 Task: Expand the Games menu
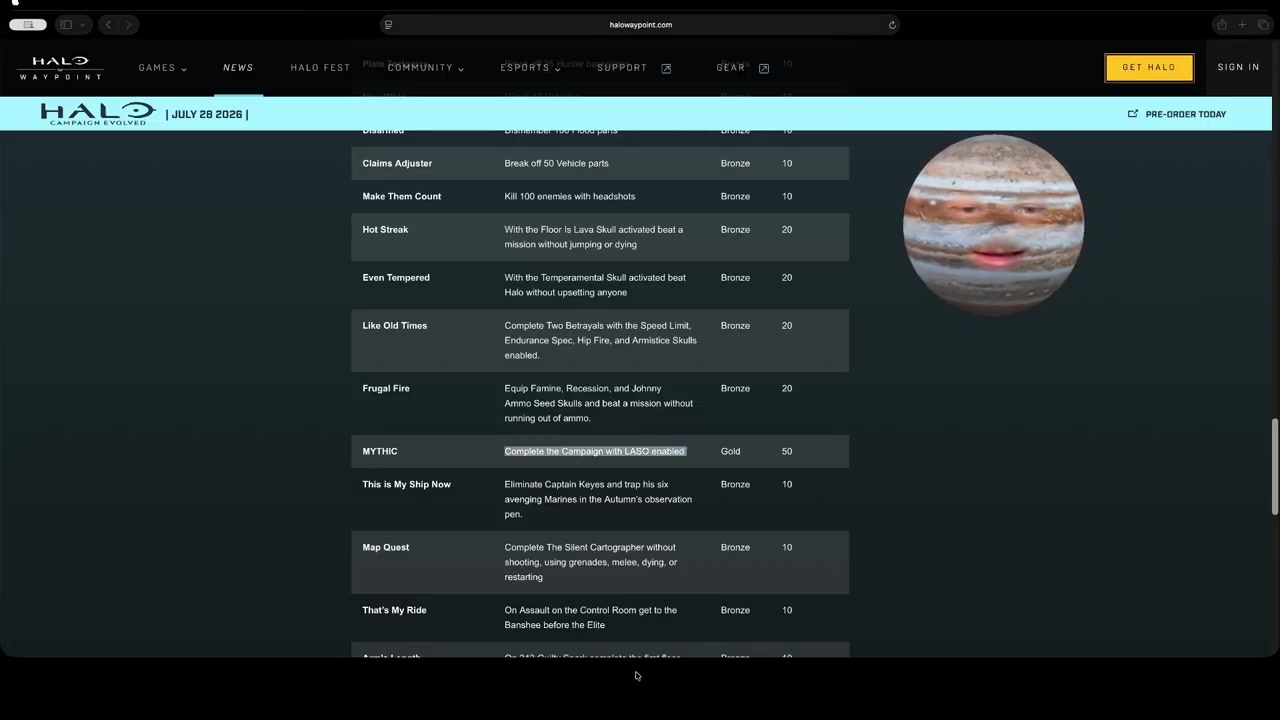pyautogui.click(x=162, y=68)
